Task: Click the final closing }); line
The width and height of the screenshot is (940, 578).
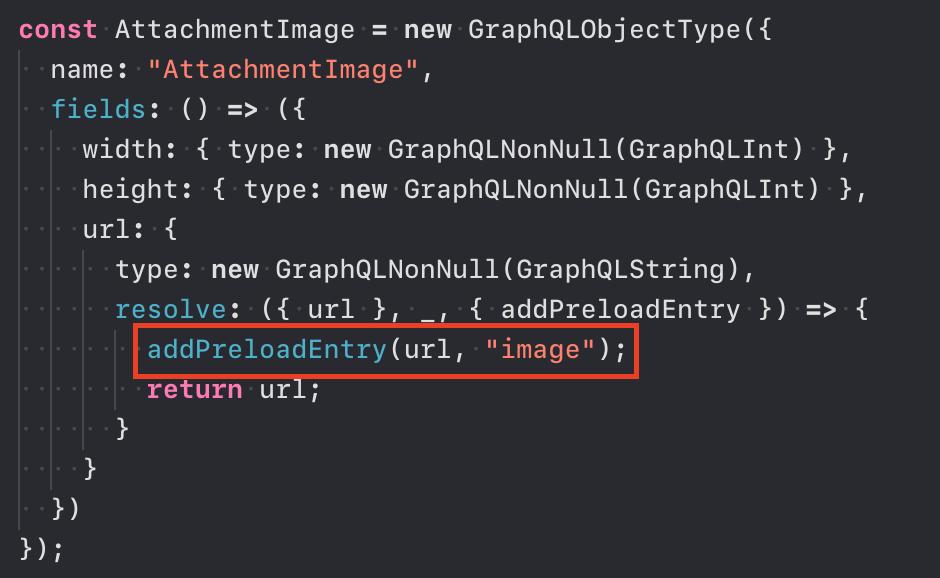Action: [41, 549]
